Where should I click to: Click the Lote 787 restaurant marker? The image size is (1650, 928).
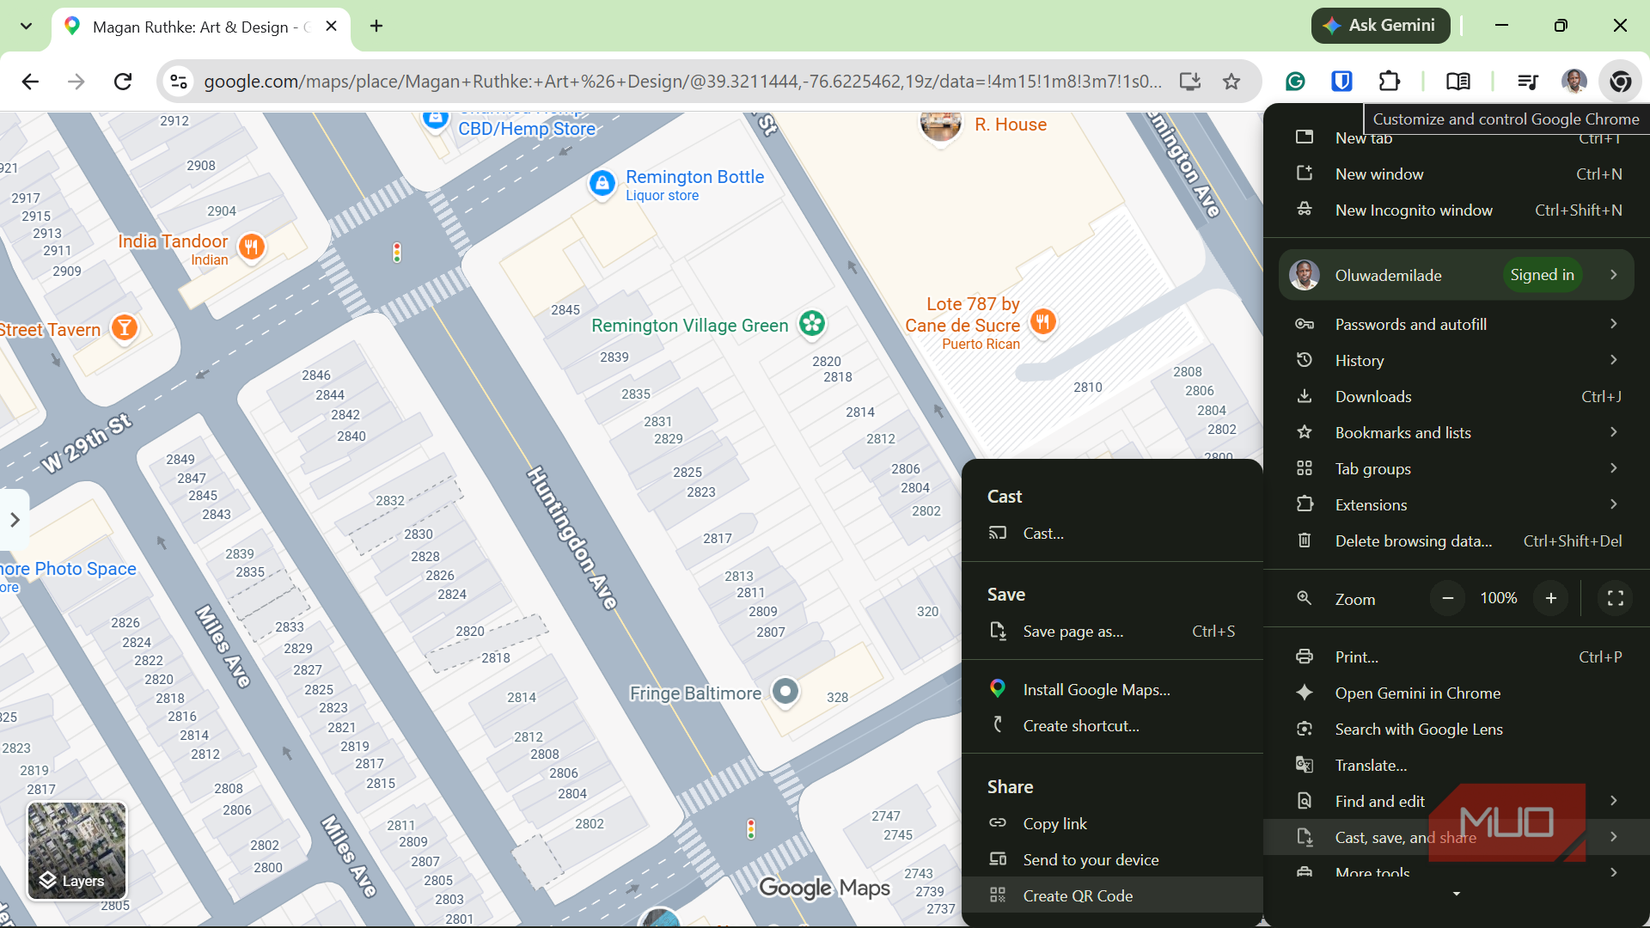[x=1043, y=322]
